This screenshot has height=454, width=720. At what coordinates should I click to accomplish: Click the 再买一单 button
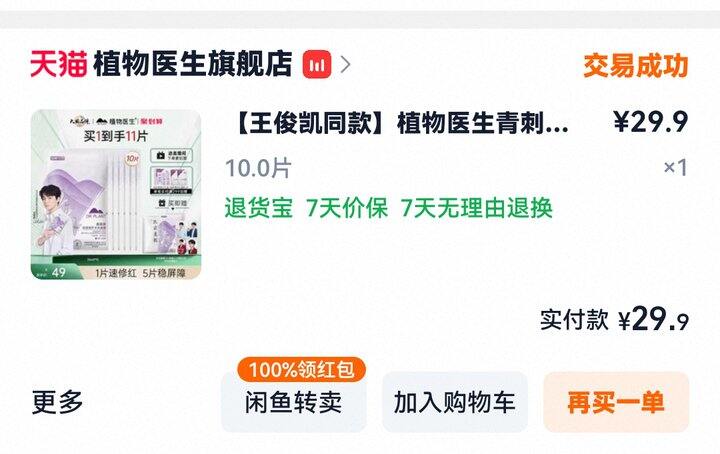pyautogui.click(x=616, y=403)
